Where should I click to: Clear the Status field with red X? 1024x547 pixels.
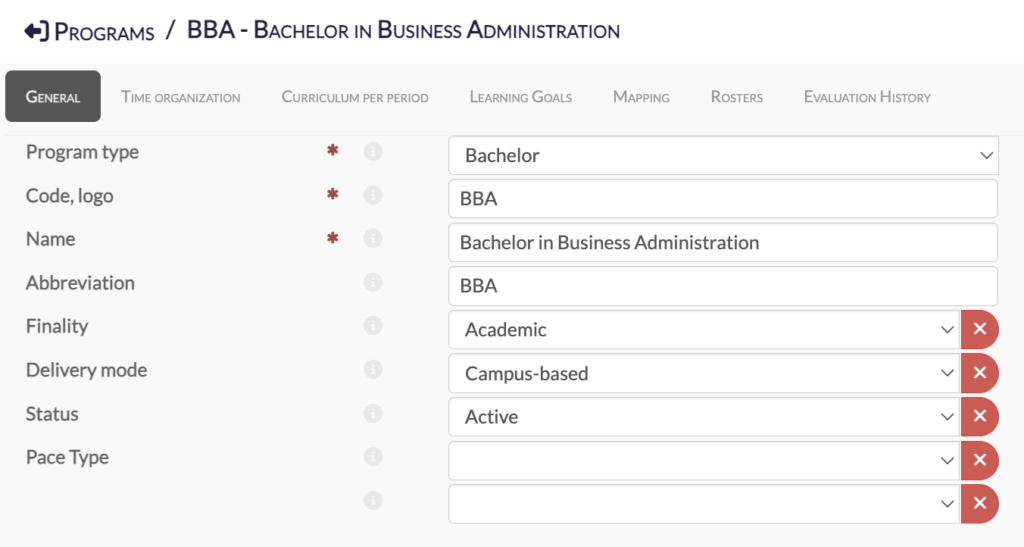[x=980, y=416]
